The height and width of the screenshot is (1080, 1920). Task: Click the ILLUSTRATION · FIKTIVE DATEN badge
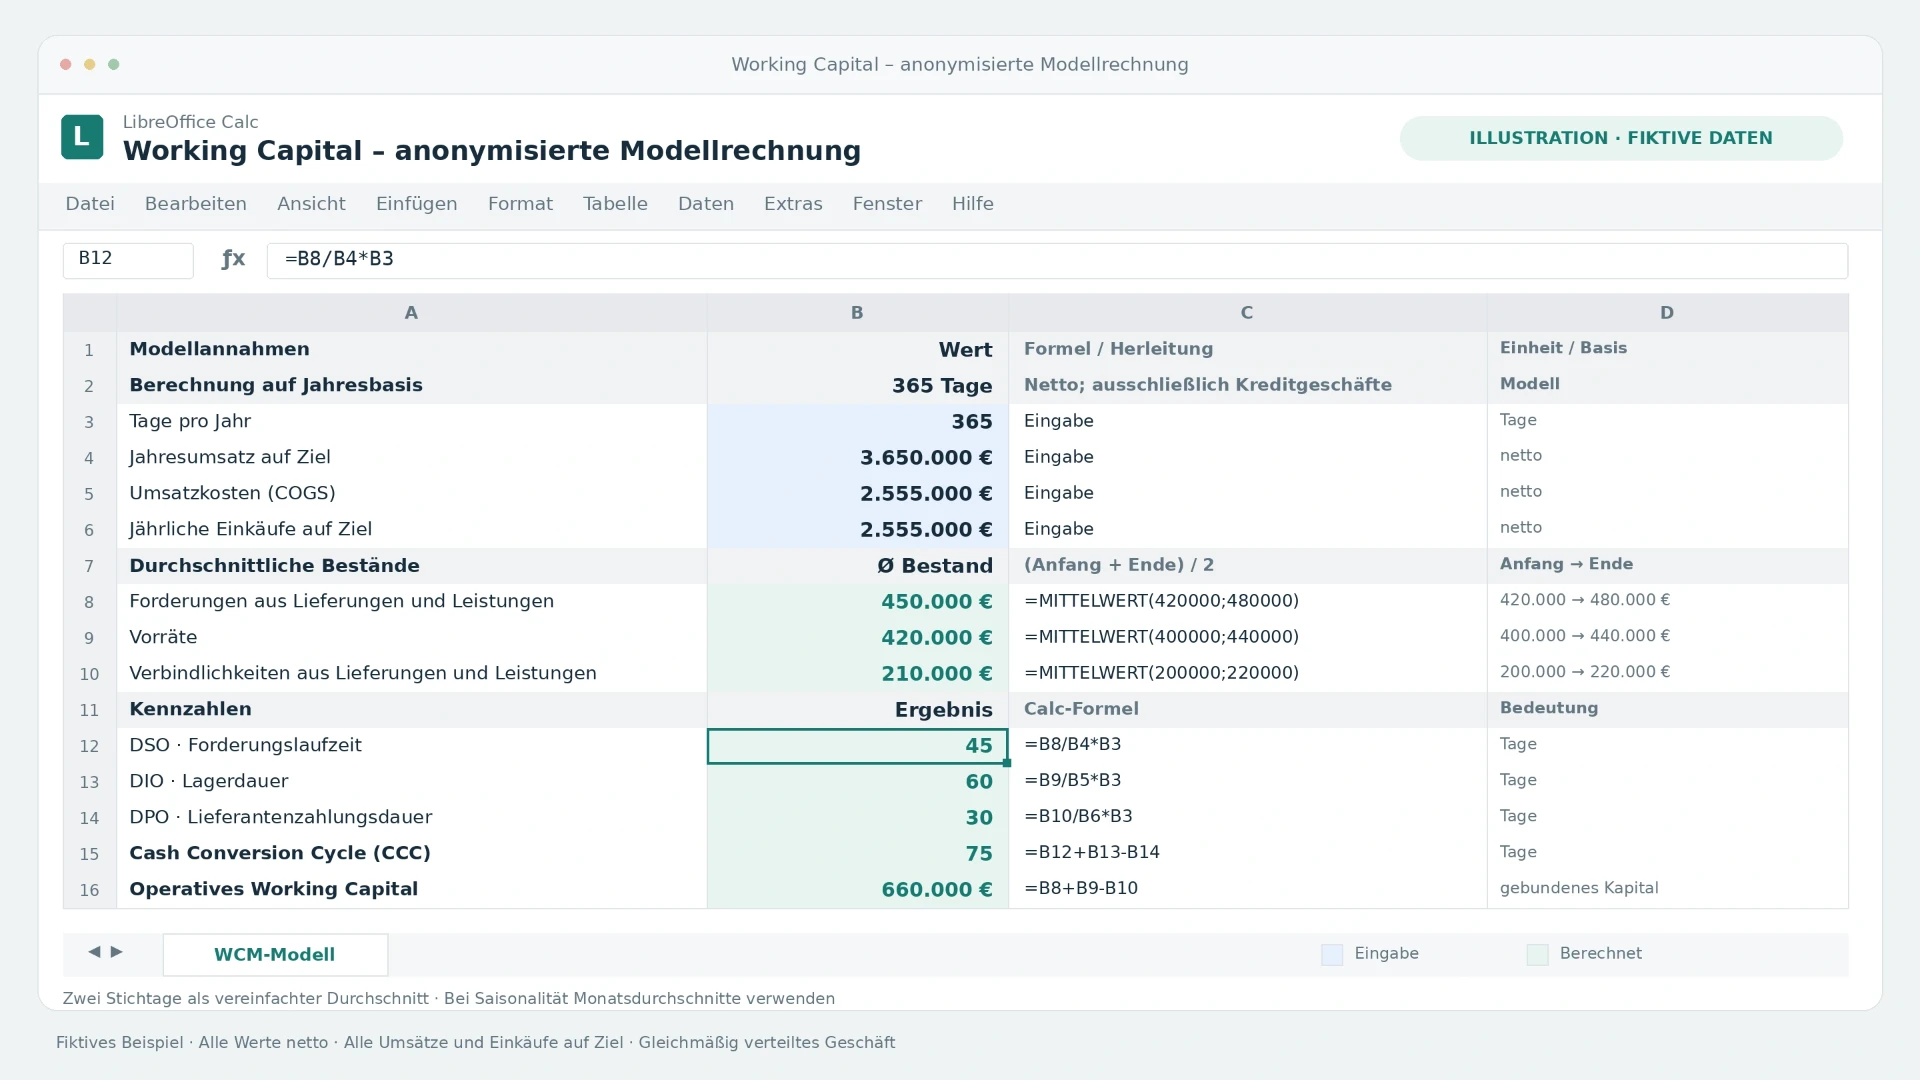(x=1621, y=138)
